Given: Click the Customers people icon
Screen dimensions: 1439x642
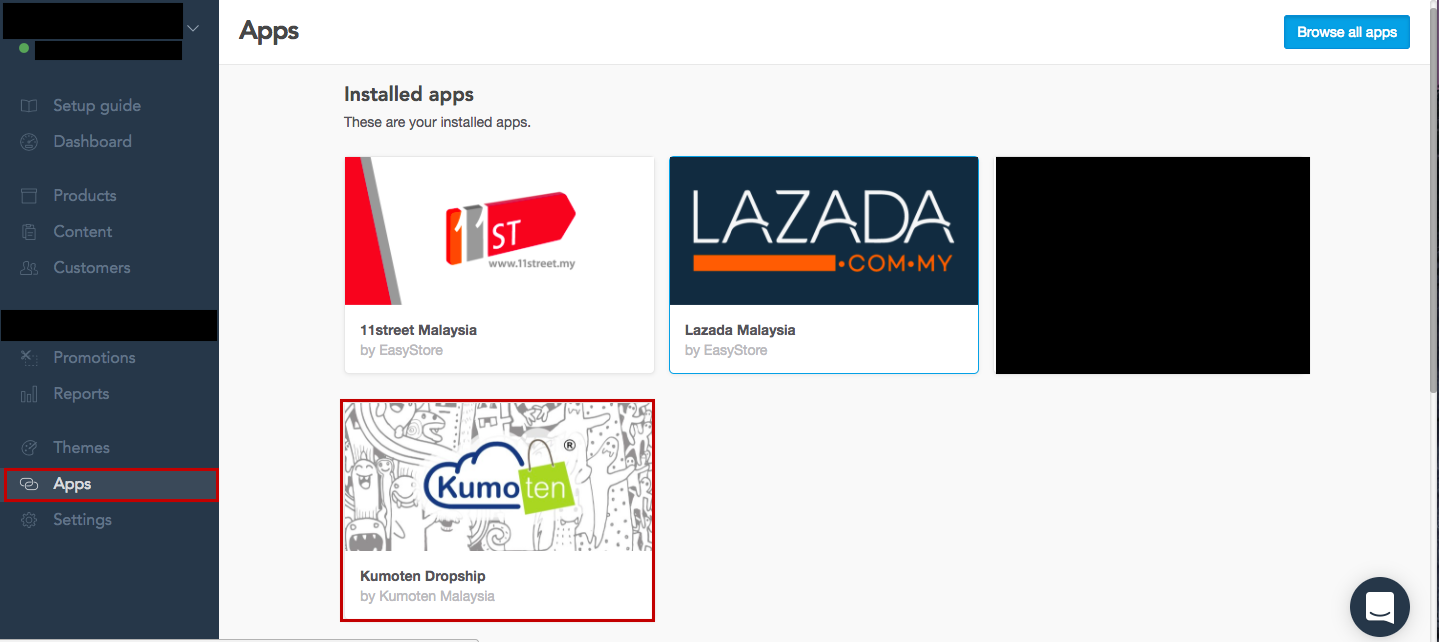Looking at the screenshot, I should point(29,268).
